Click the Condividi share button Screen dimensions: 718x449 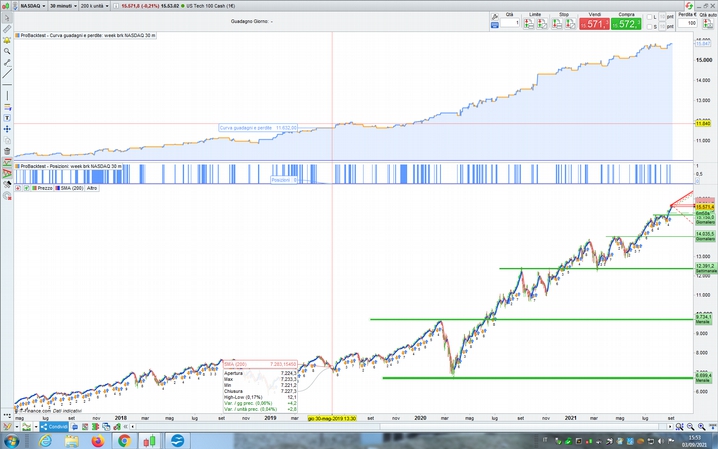[x=54, y=427]
